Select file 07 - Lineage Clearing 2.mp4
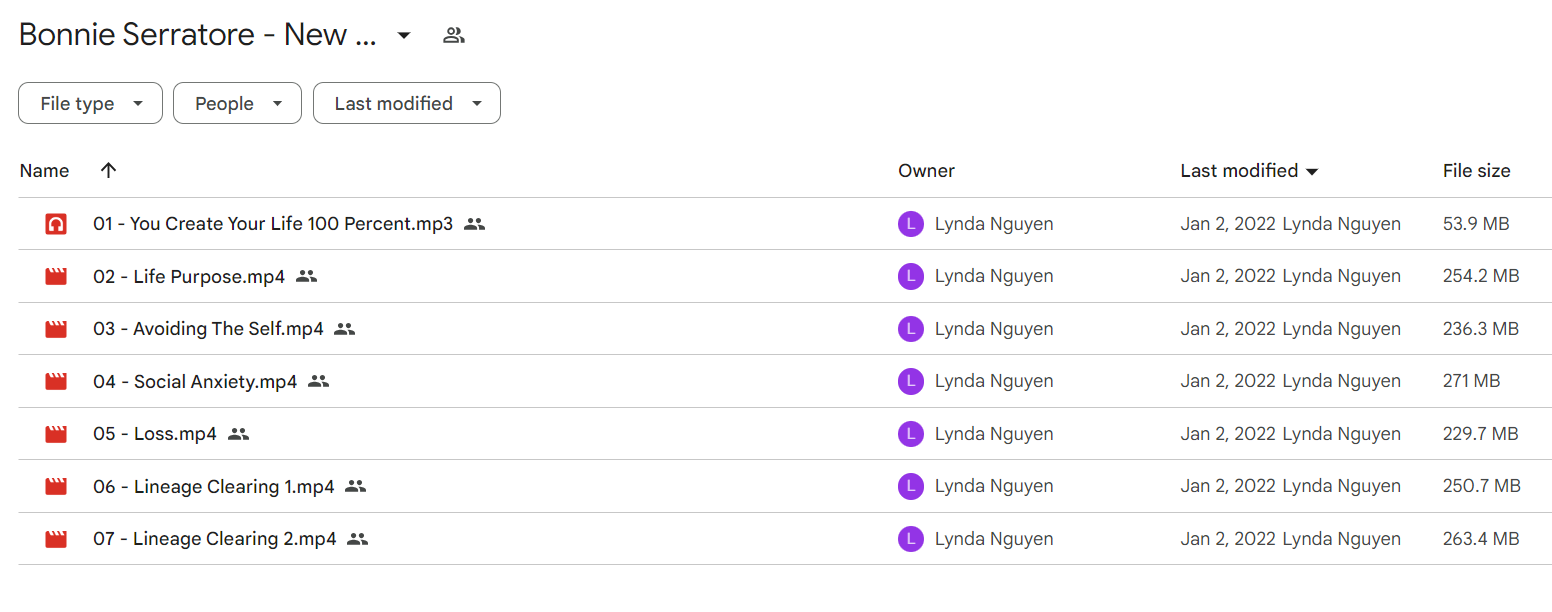 [x=215, y=539]
